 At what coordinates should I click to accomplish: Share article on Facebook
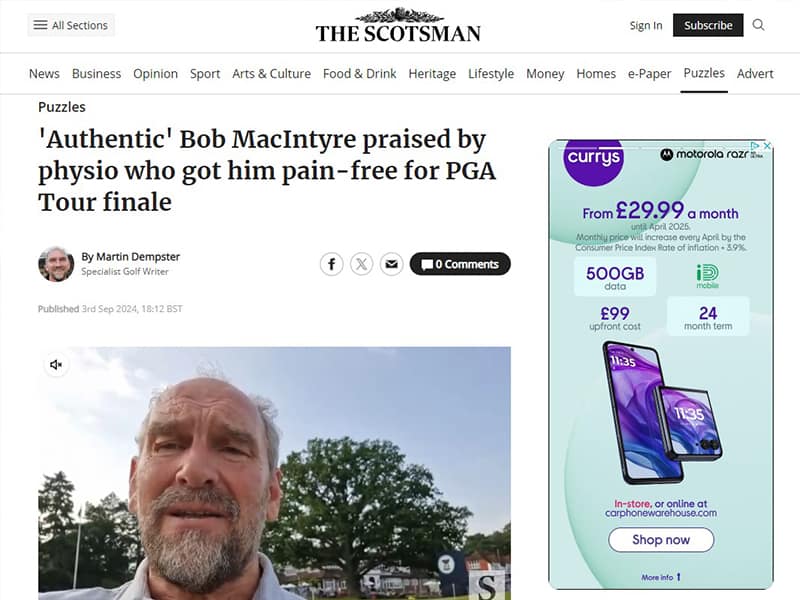(x=332, y=264)
